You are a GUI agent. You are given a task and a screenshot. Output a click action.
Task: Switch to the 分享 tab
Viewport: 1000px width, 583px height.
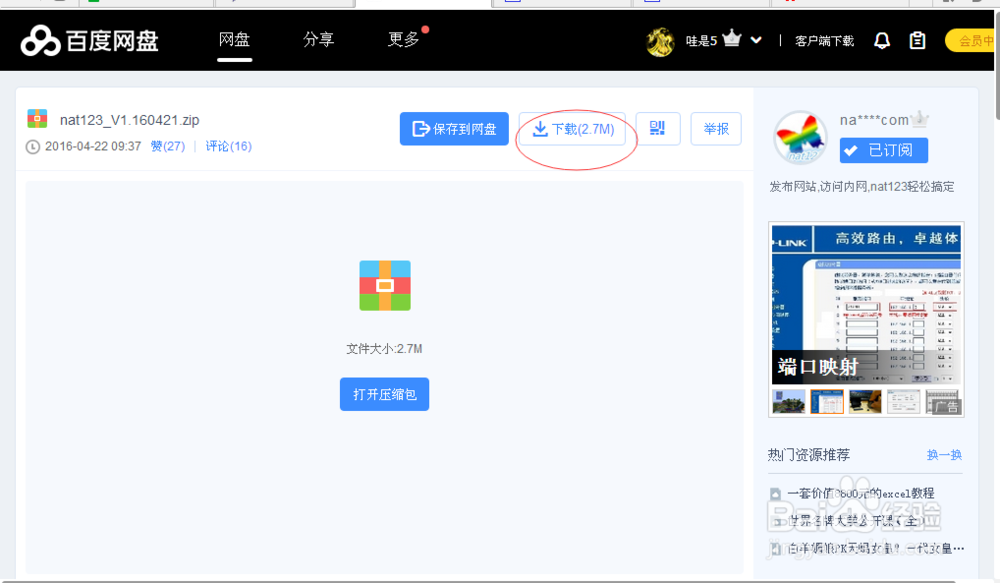pos(318,40)
